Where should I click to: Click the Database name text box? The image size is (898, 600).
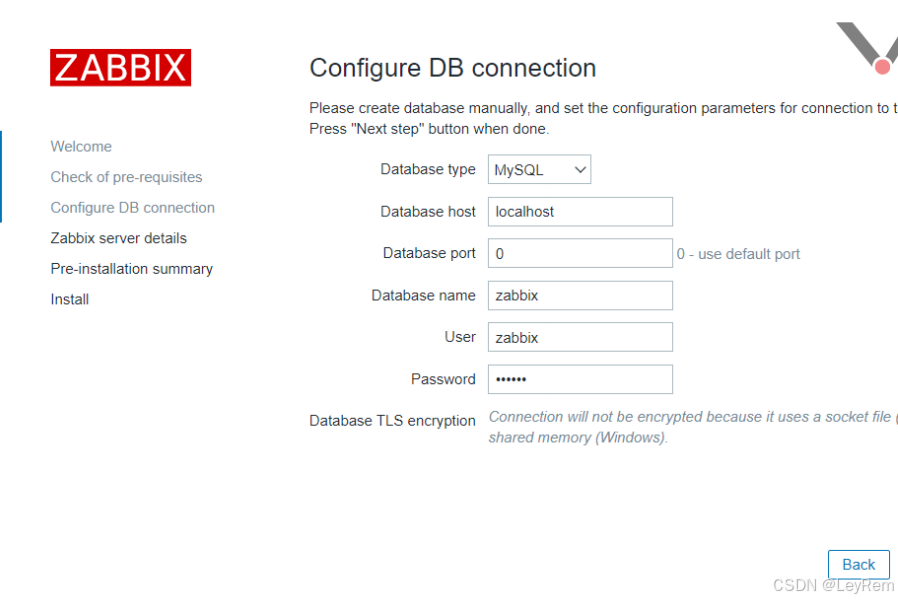coord(580,295)
